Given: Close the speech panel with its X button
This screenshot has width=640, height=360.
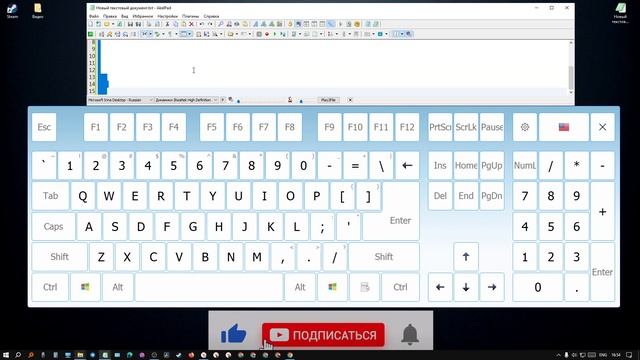Looking at the screenshot, I should click(350, 100).
